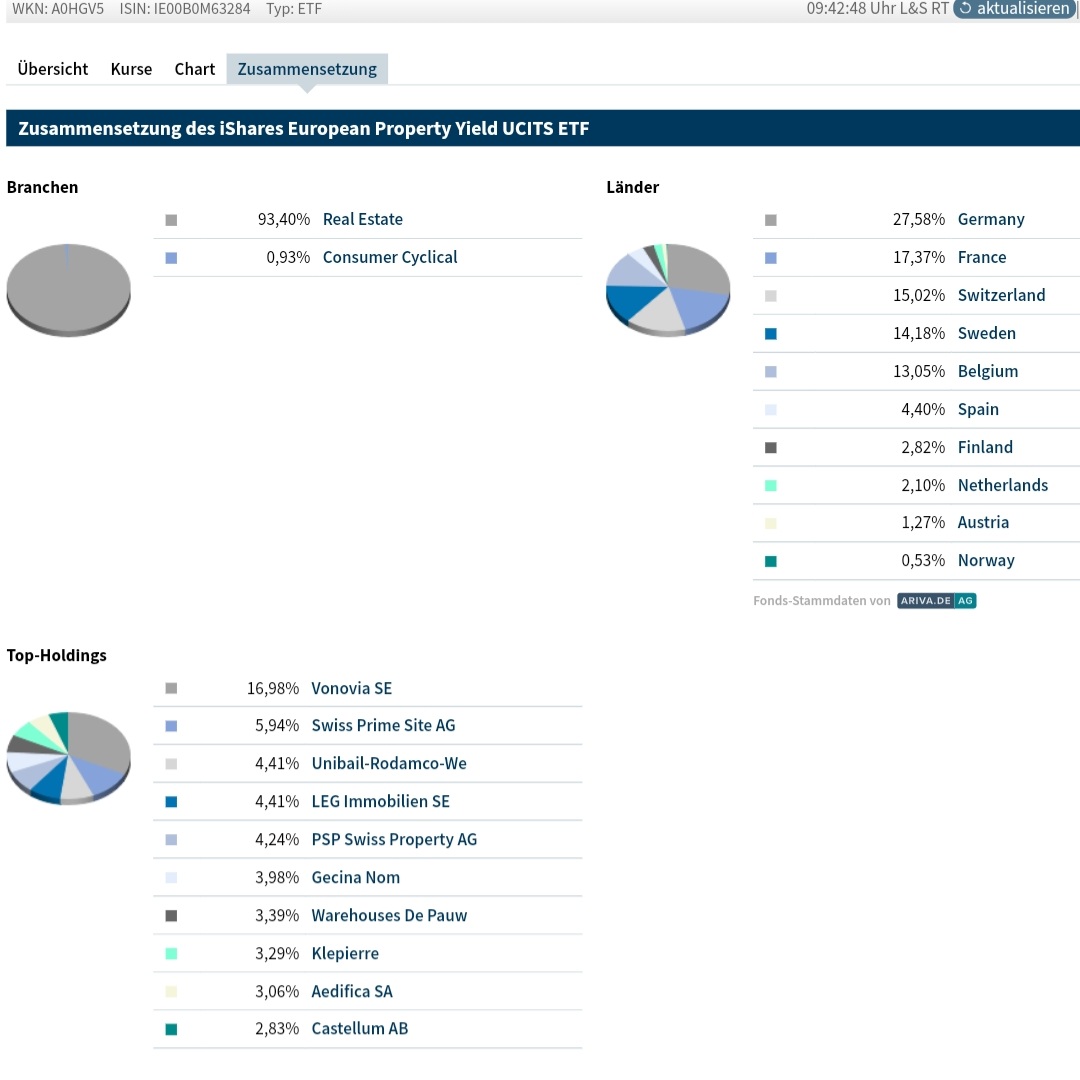Click the Spain country link
Image resolution: width=1080 pixels, height=1080 pixels.
click(978, 409)
